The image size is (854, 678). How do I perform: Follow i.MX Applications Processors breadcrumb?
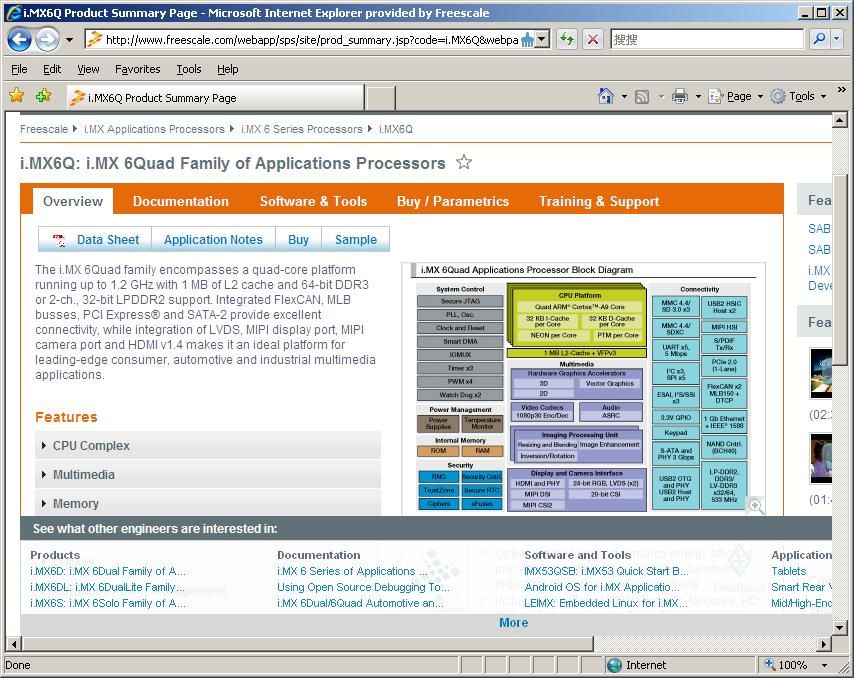(154, 129)
